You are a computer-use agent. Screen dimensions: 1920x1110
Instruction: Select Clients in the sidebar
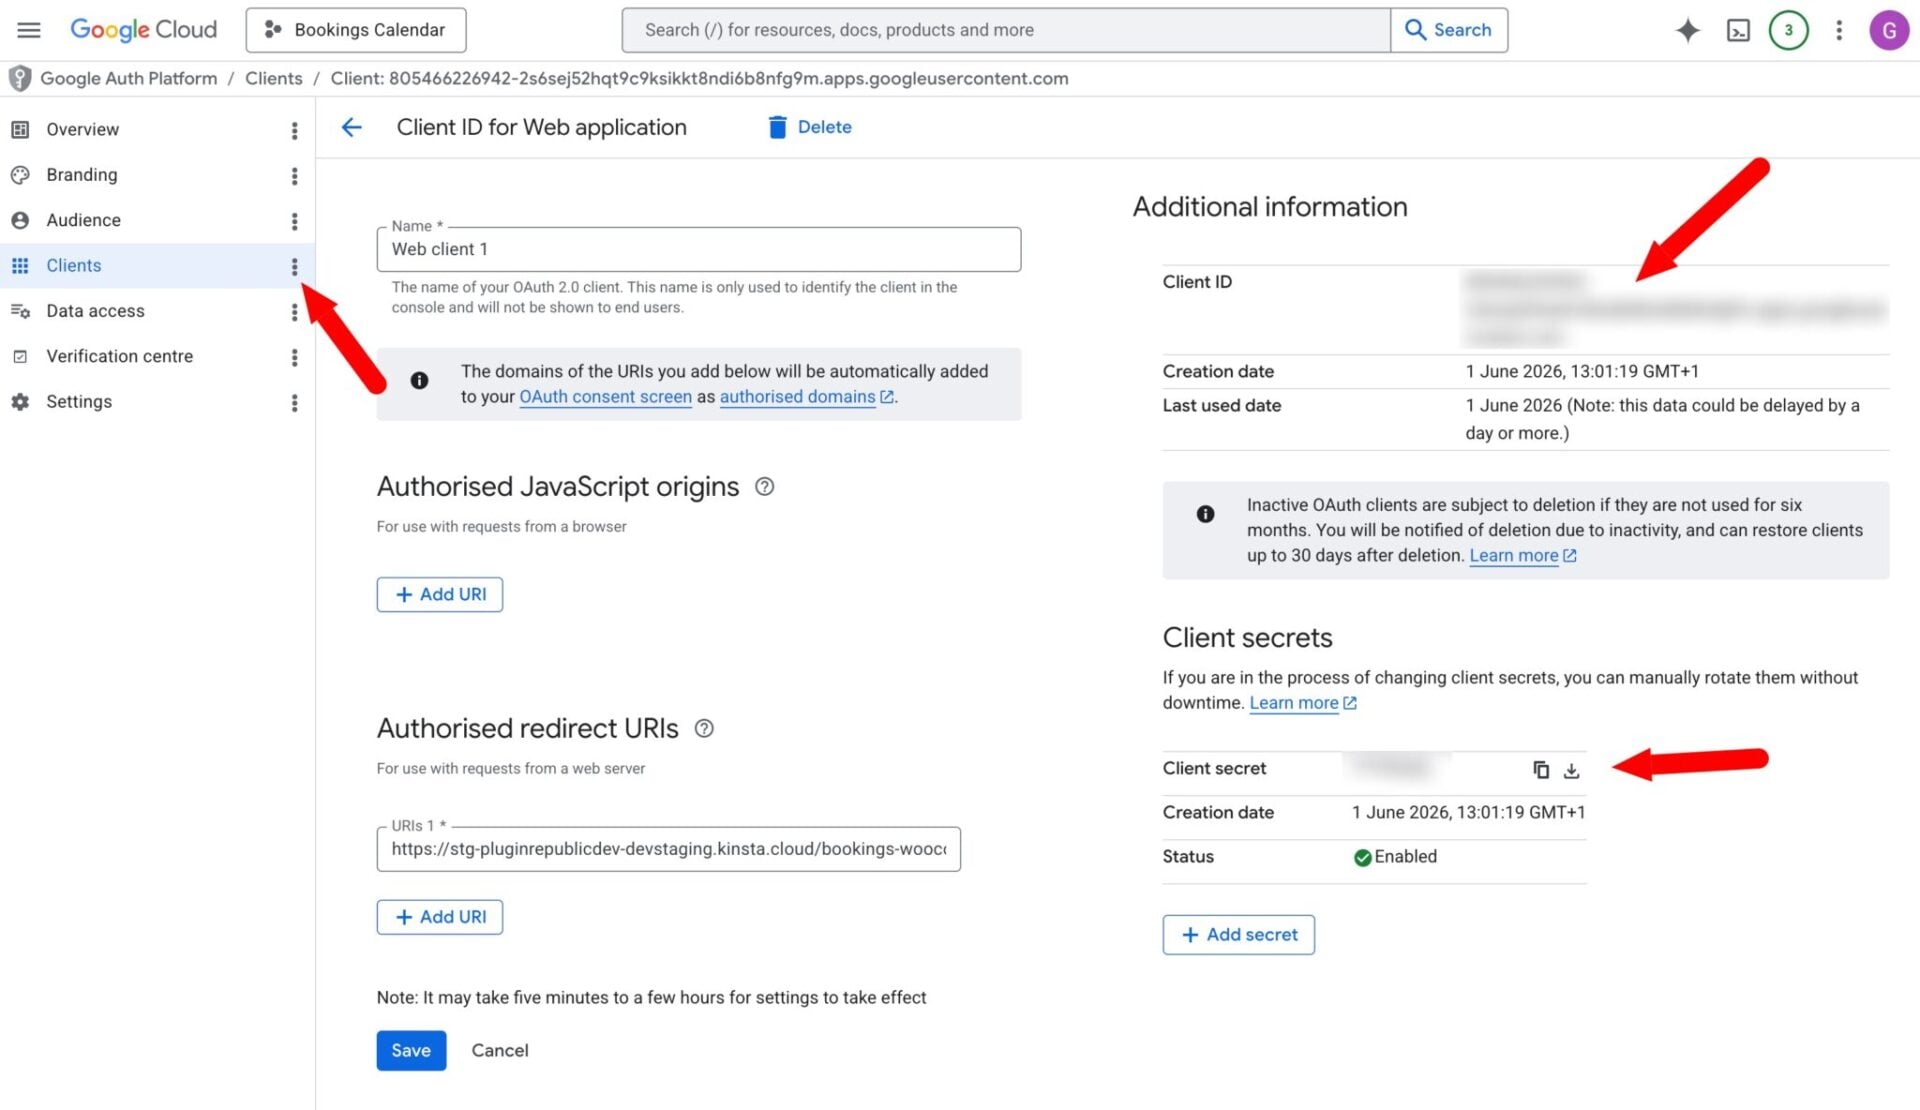tap(73, 265)
